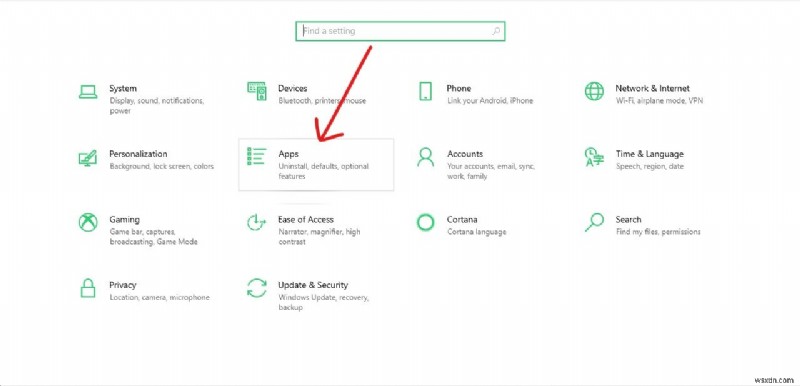
Task: Click the Personalization paintbrush icon
Action: 88,157
